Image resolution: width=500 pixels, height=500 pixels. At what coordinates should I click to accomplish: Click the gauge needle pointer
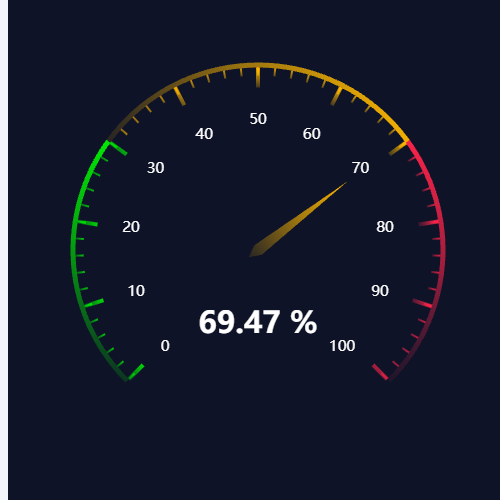(x=298, y=220)
